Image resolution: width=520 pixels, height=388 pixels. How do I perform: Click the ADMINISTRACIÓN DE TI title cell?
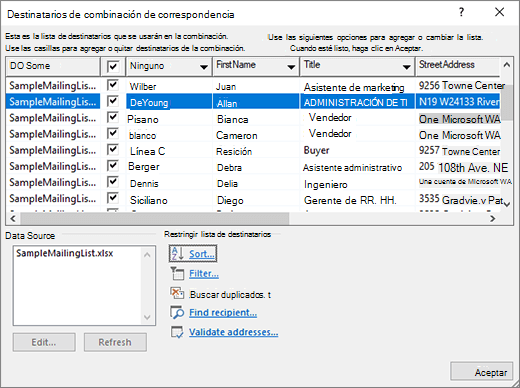(x=357, y=102)
